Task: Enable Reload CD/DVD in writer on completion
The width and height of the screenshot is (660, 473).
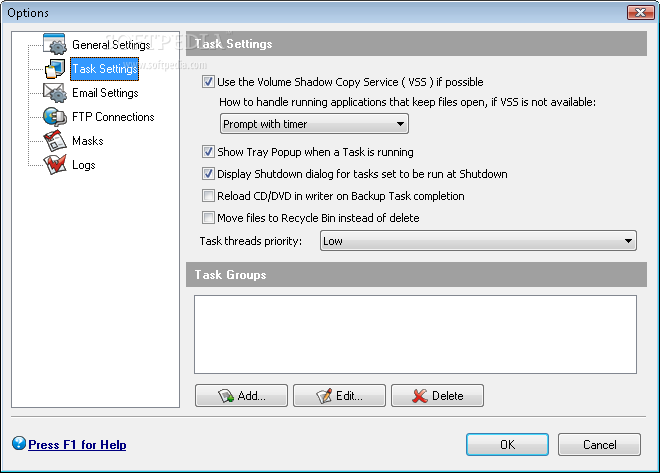Action: pyautogui.click(x=208, y=195)
